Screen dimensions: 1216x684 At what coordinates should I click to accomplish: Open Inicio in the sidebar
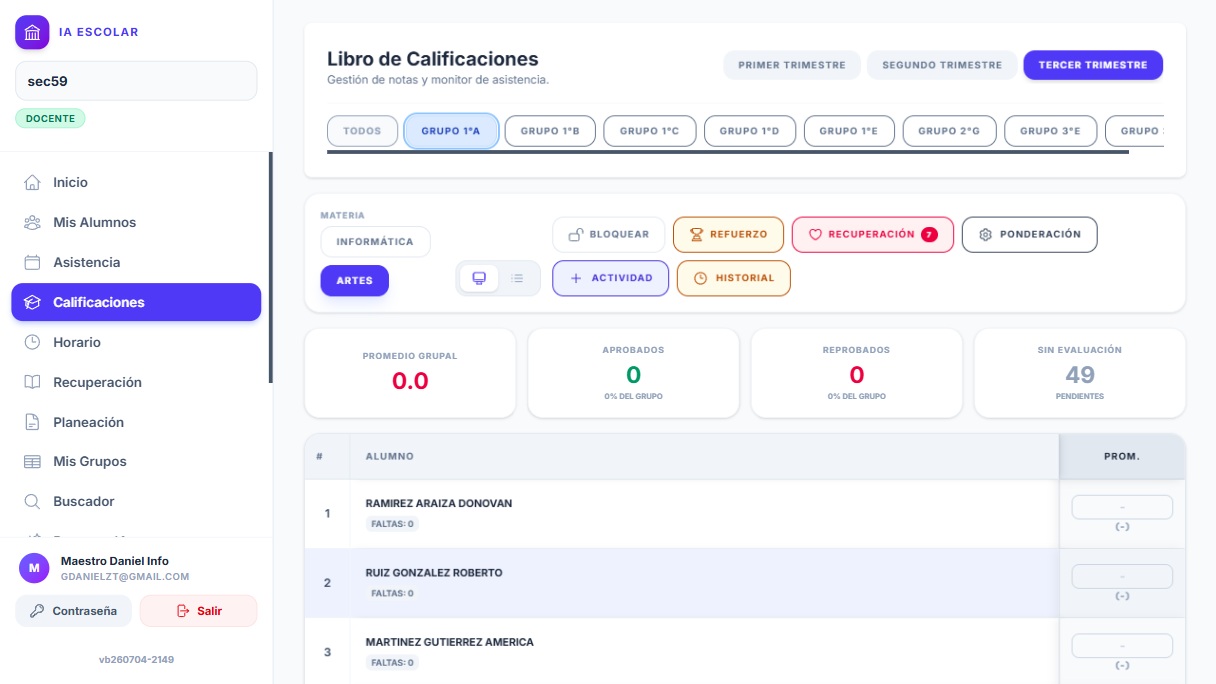click(x=136, y=182)
